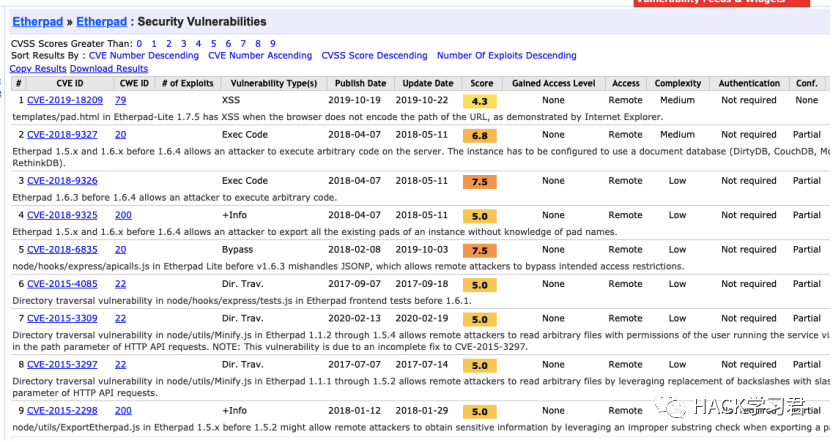Screen dimensions: 832x442
Task: Filter CVSS scores greater than 1
Action: click(154, 44)
